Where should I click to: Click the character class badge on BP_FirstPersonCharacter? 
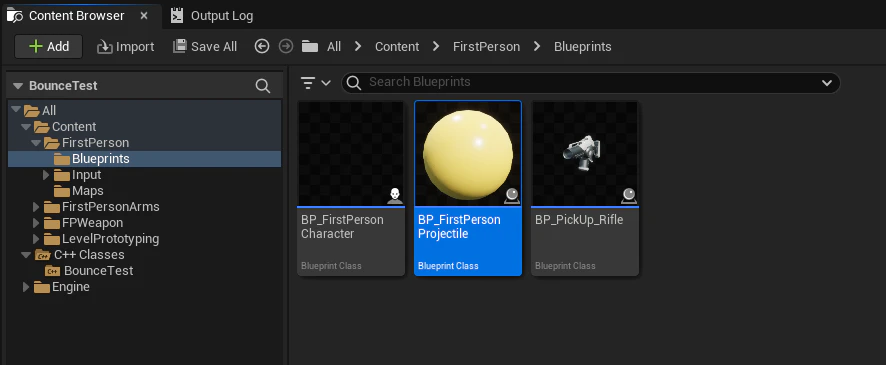click(x=395, y=196)
